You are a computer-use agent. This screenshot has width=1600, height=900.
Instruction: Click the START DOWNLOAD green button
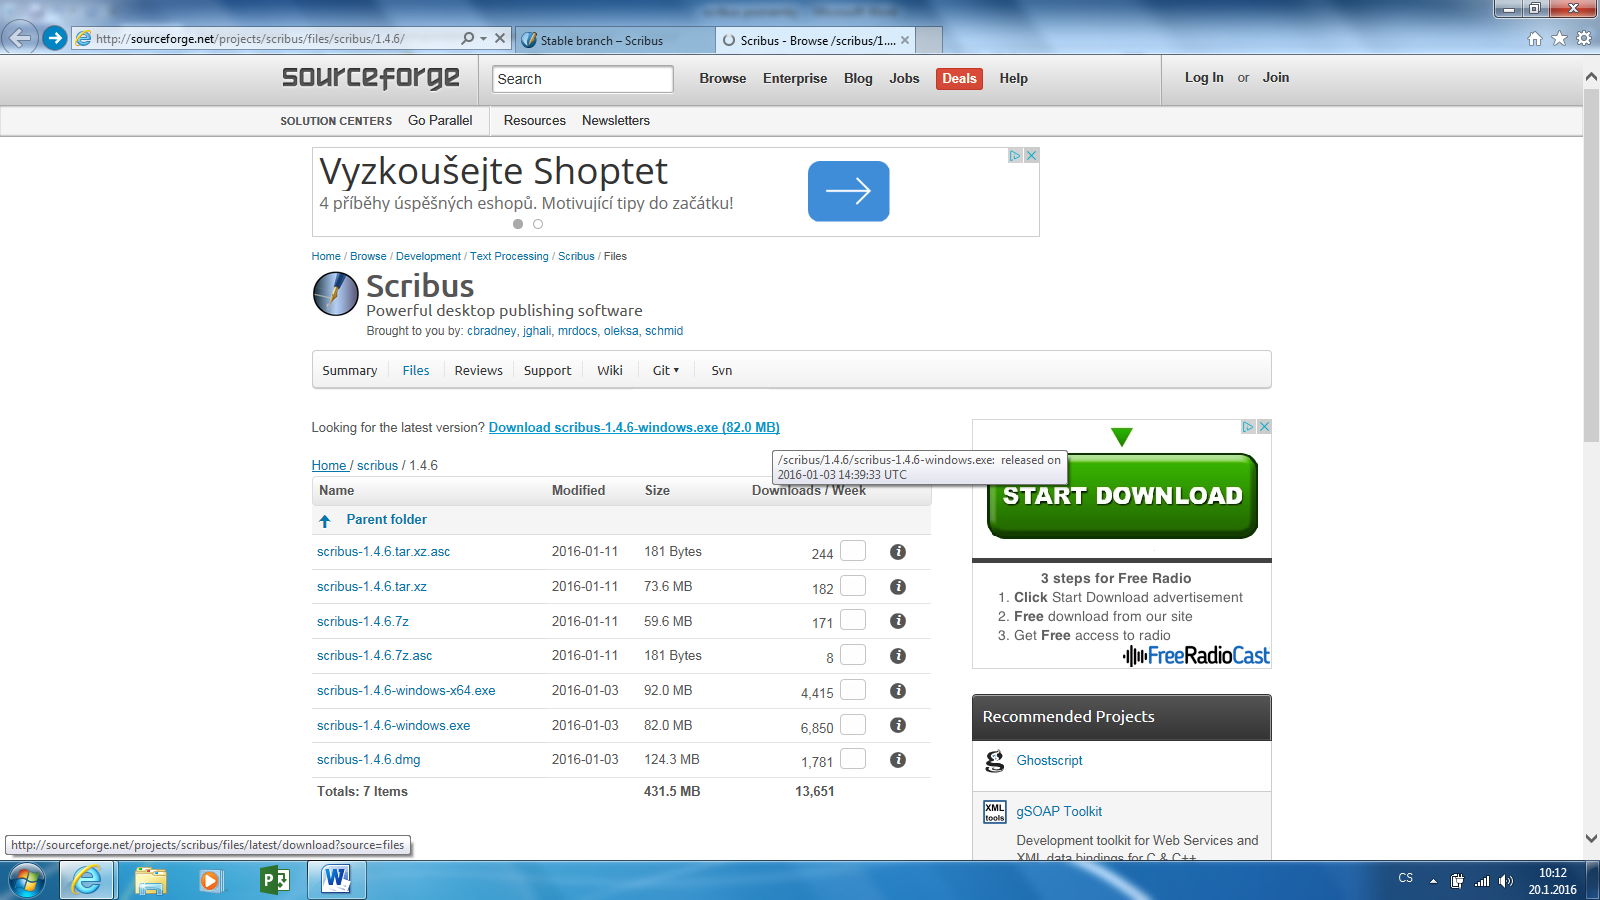[1122, 496]
